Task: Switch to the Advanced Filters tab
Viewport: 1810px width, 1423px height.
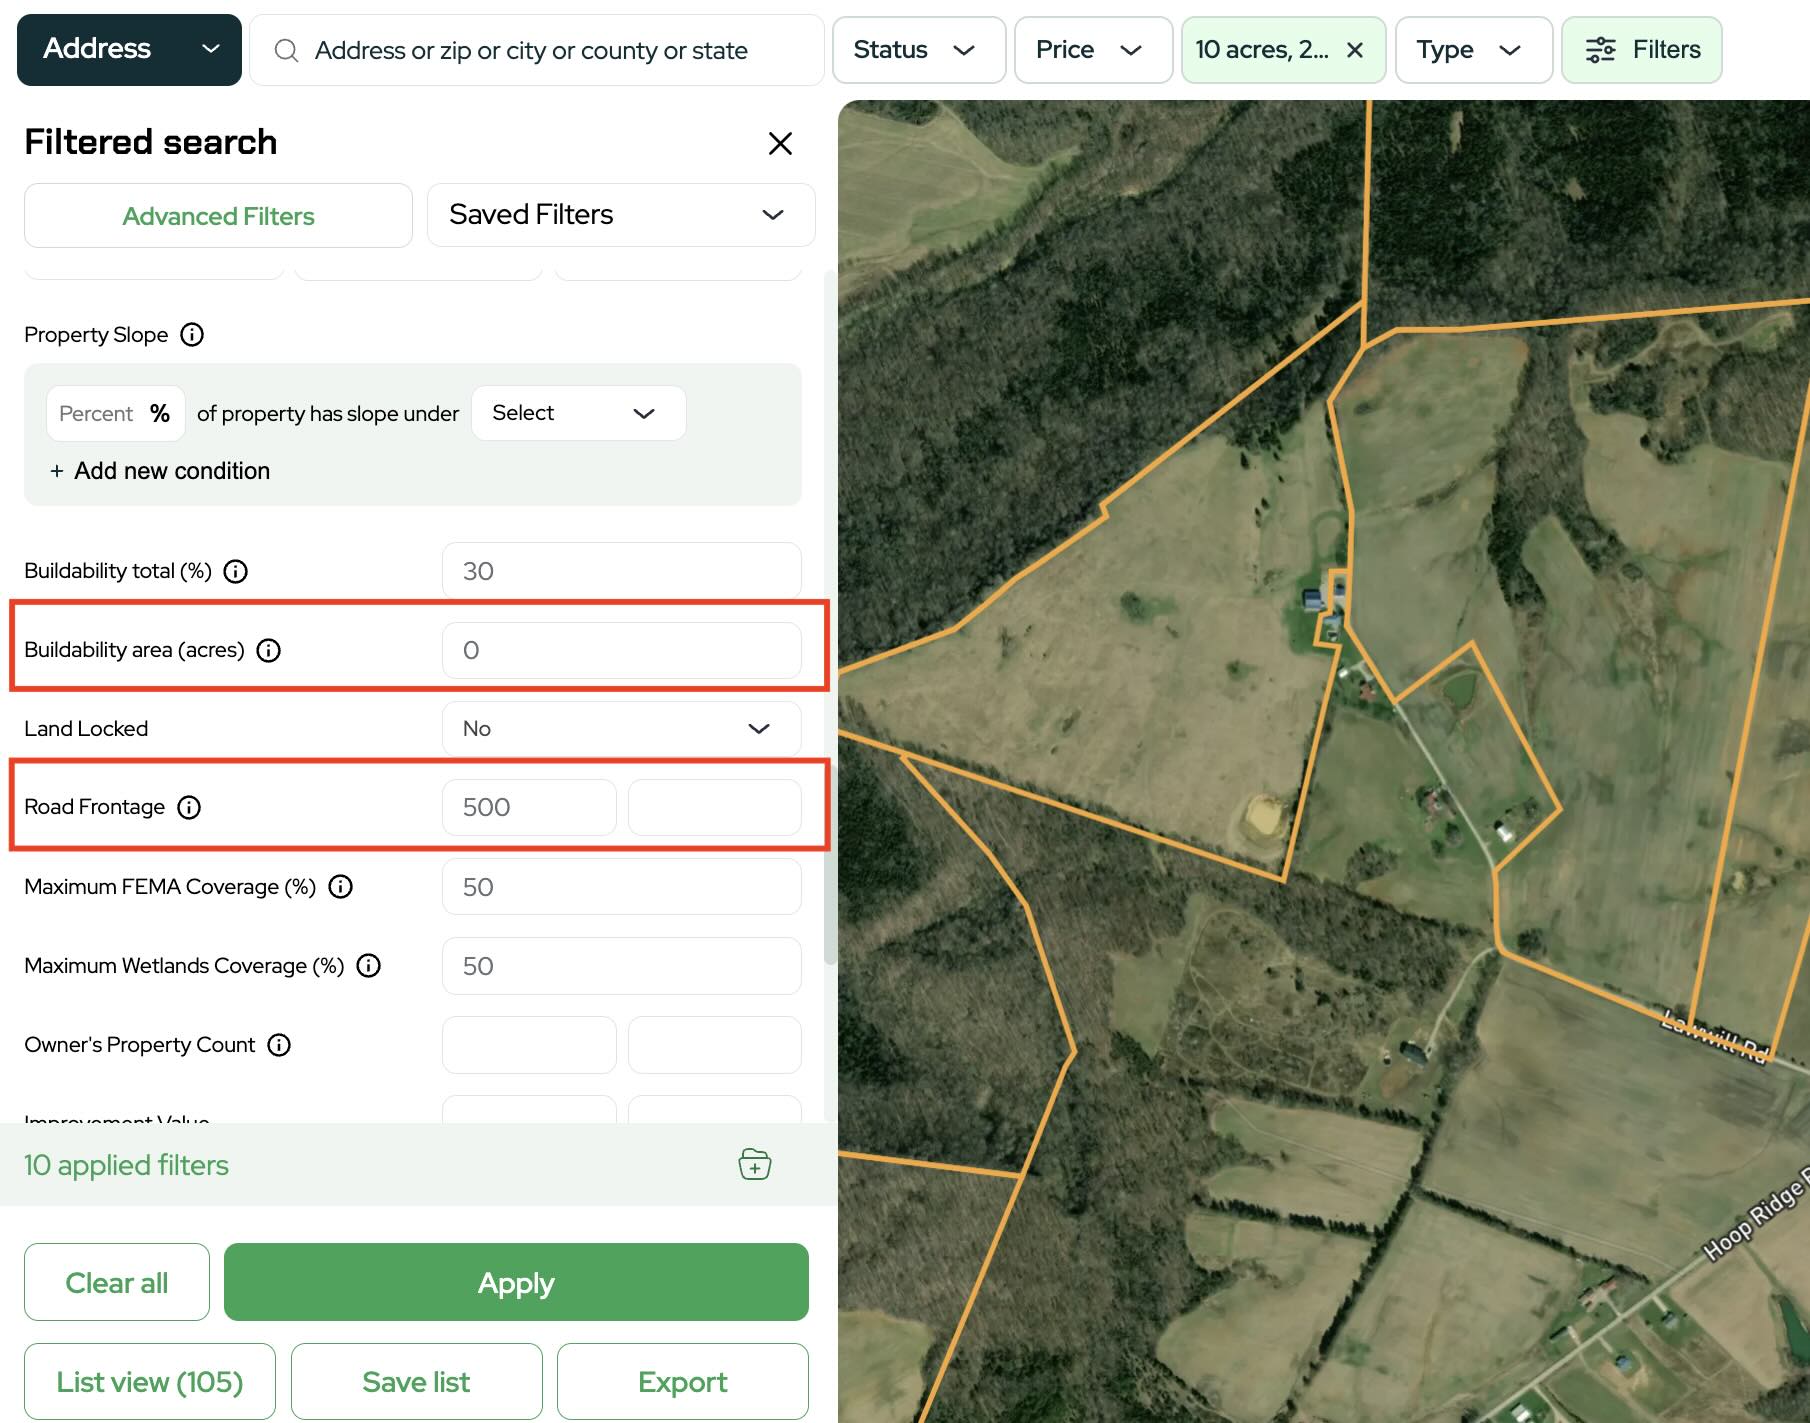Action: tap(218, 216)
